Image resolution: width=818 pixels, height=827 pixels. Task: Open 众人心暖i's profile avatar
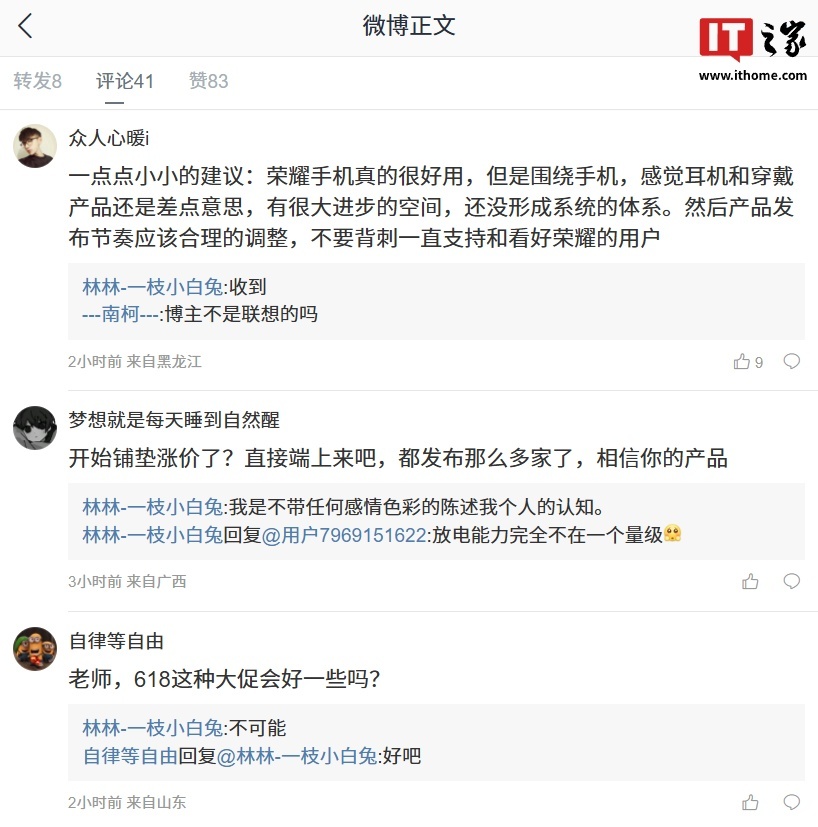(34, 146)
